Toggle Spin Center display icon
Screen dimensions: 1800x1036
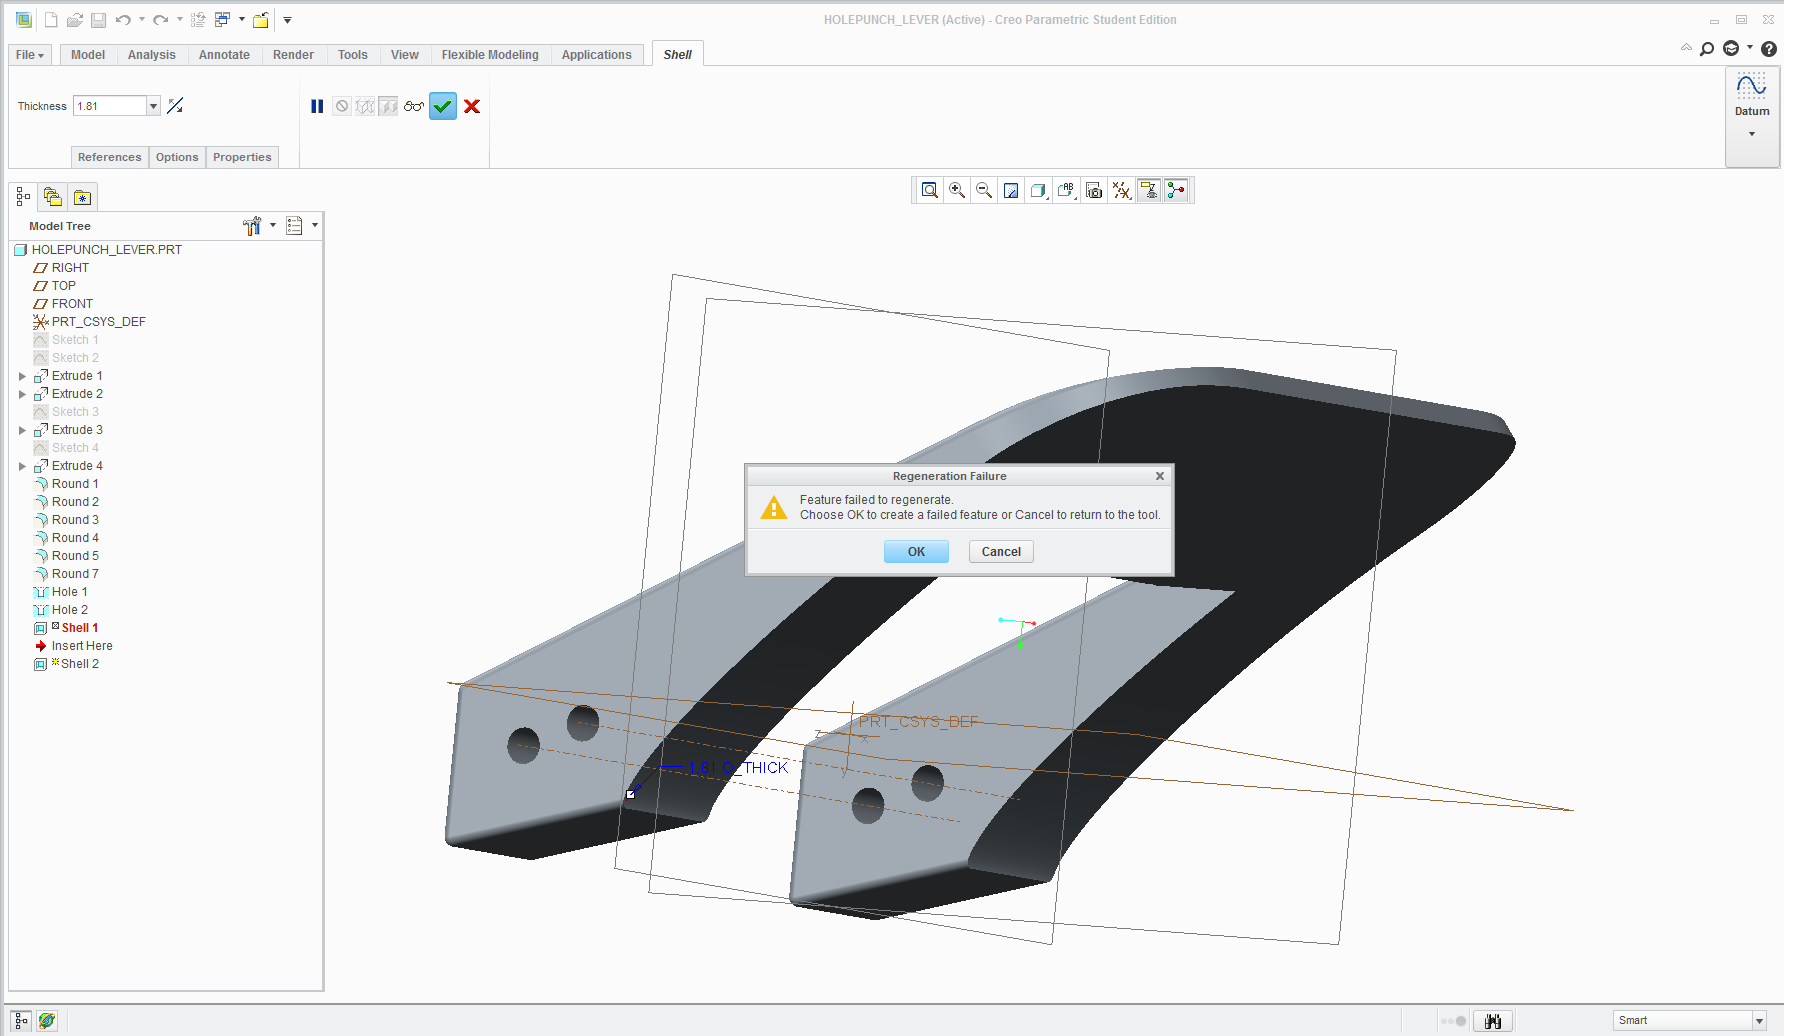pos(1176,190)
